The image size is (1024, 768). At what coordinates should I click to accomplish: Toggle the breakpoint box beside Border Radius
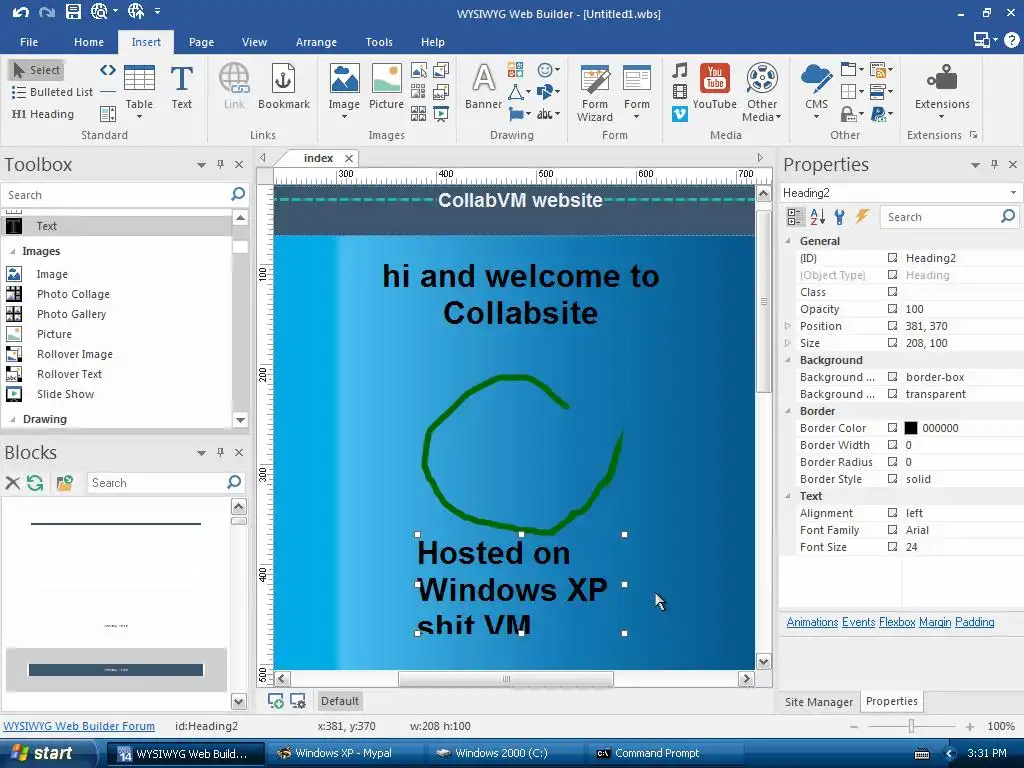point(892,462)
